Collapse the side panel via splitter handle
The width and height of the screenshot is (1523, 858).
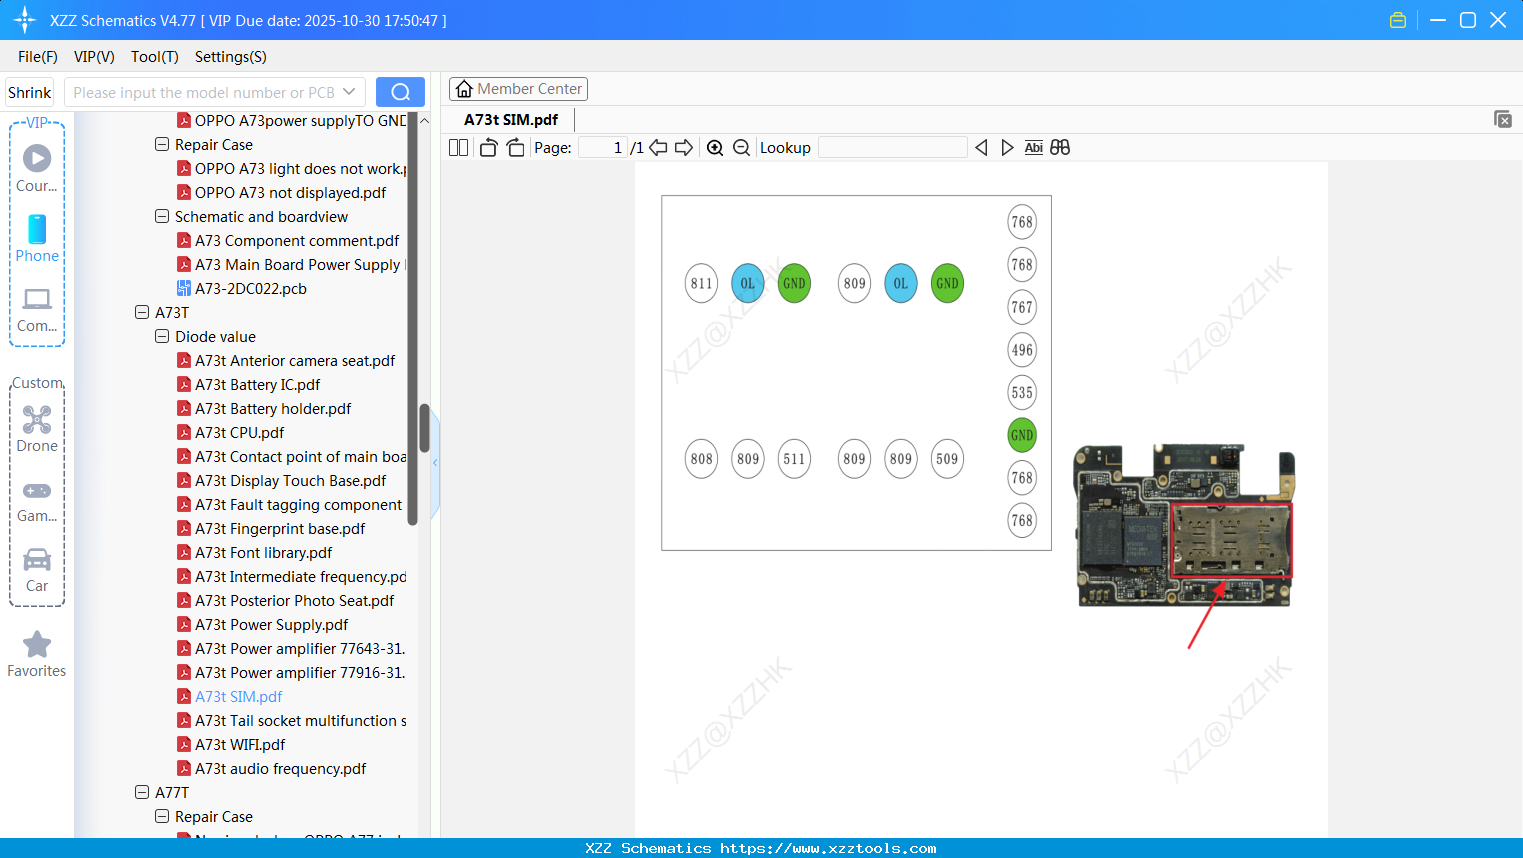pyautogui.click(x=435, y=463)
